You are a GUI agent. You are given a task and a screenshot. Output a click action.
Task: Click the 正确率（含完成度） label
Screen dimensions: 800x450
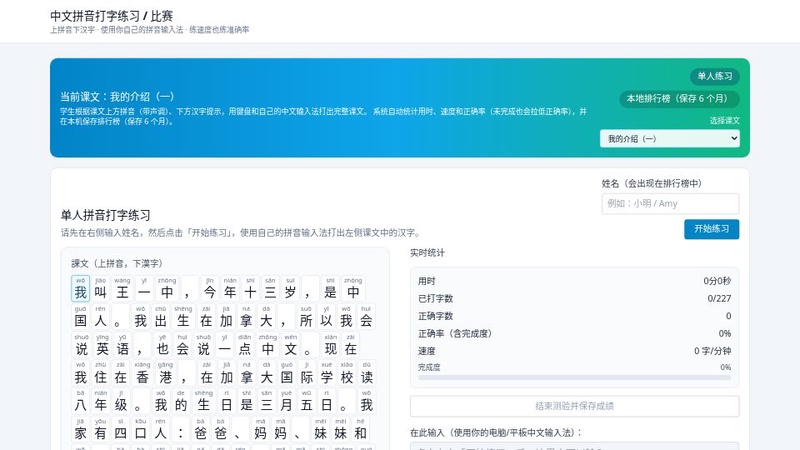click(x=455, y=334)
